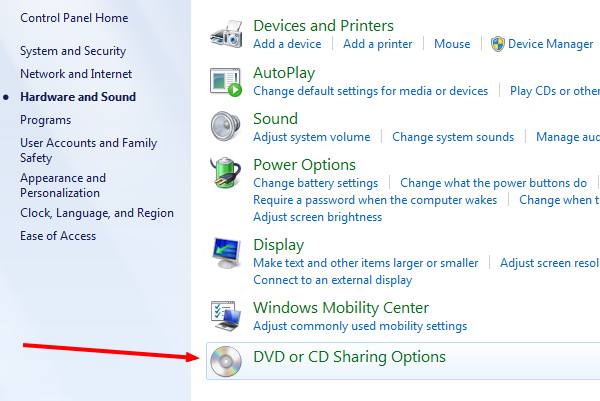Click Adjust screen brightness link

click(x=318, y=217)
